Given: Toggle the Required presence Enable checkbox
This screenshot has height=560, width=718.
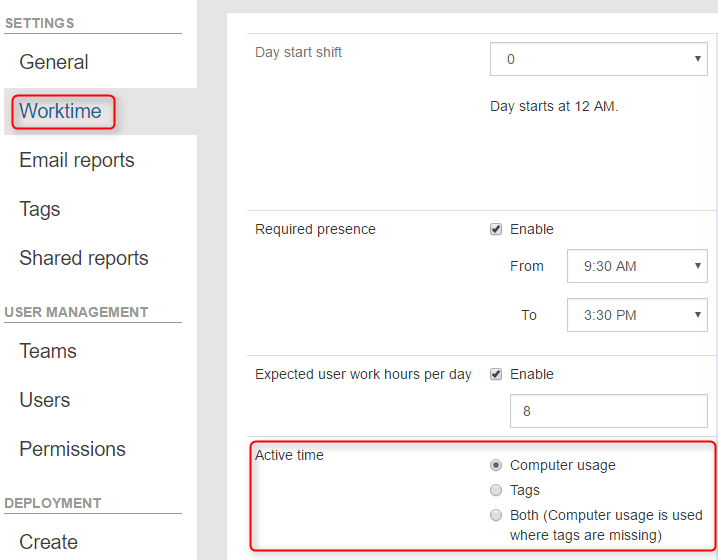Looking at the screenshot, I should (496, 229).
